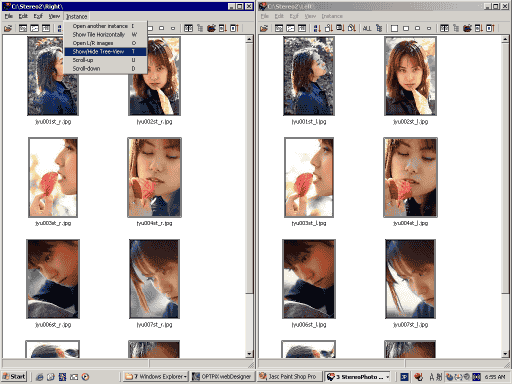Viewport: 512px width, 384px height.
Task: Select the largest thumbnail size square in right toolbar
Action: point(394,28)
